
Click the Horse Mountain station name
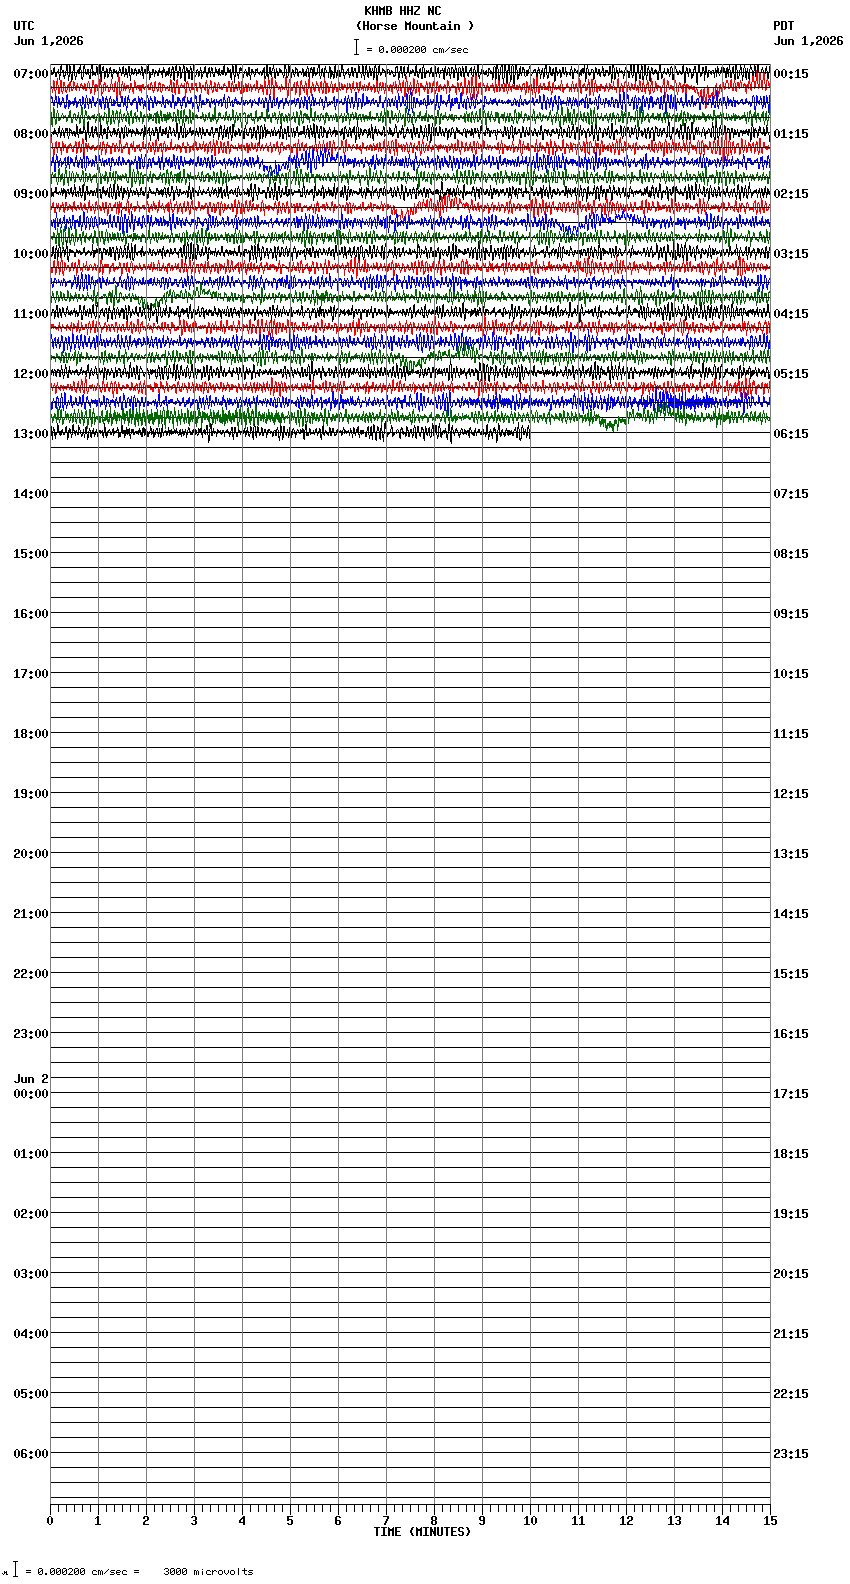coord(415,26)
